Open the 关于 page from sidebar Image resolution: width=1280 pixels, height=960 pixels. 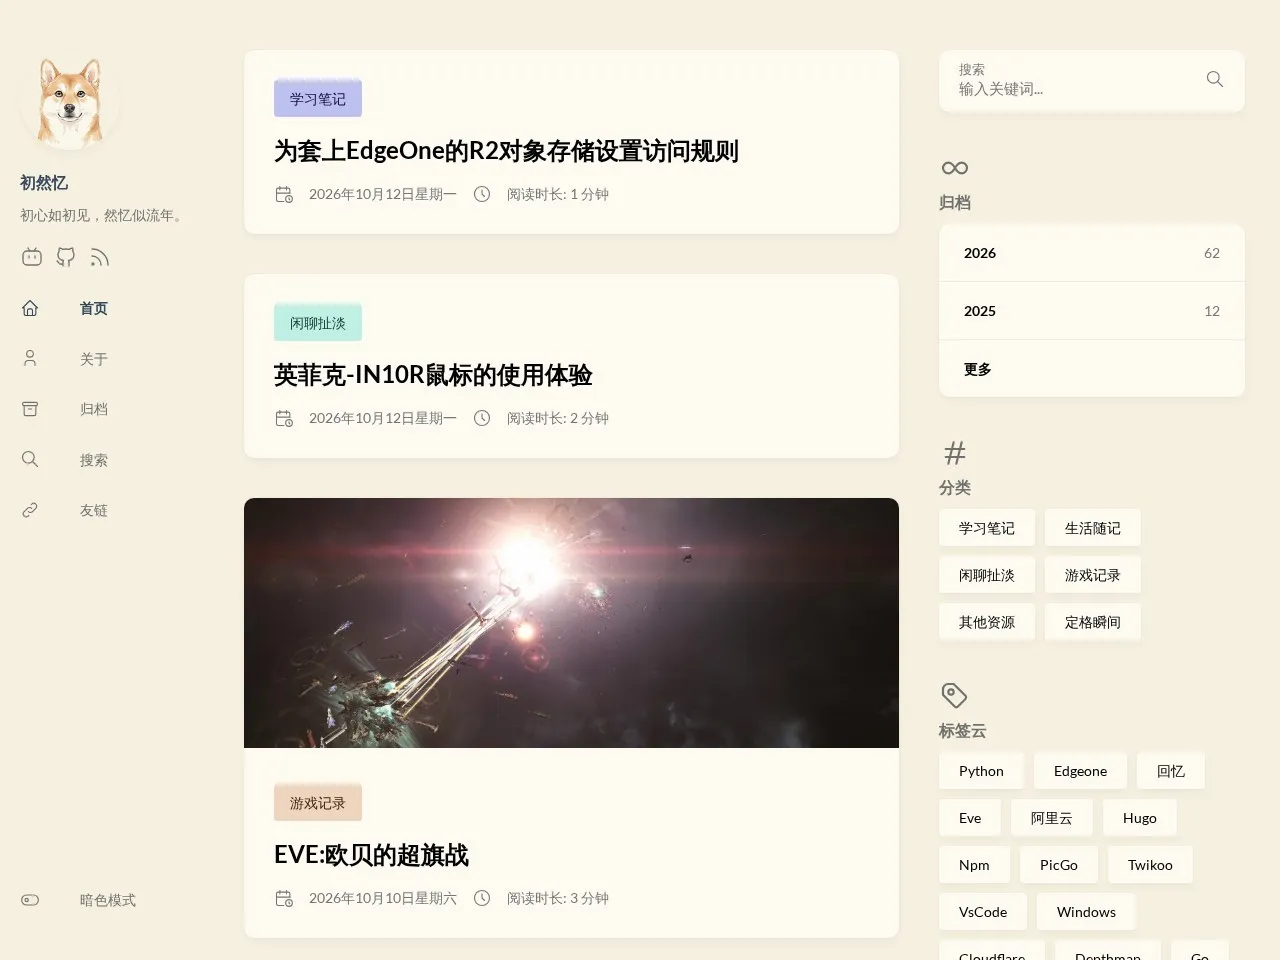[94, 359]
